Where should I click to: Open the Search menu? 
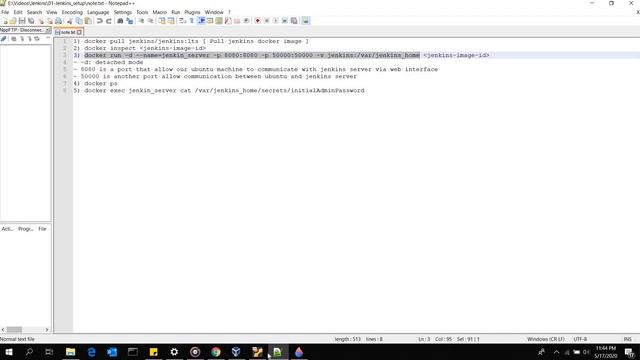click(x=34, y=12)
